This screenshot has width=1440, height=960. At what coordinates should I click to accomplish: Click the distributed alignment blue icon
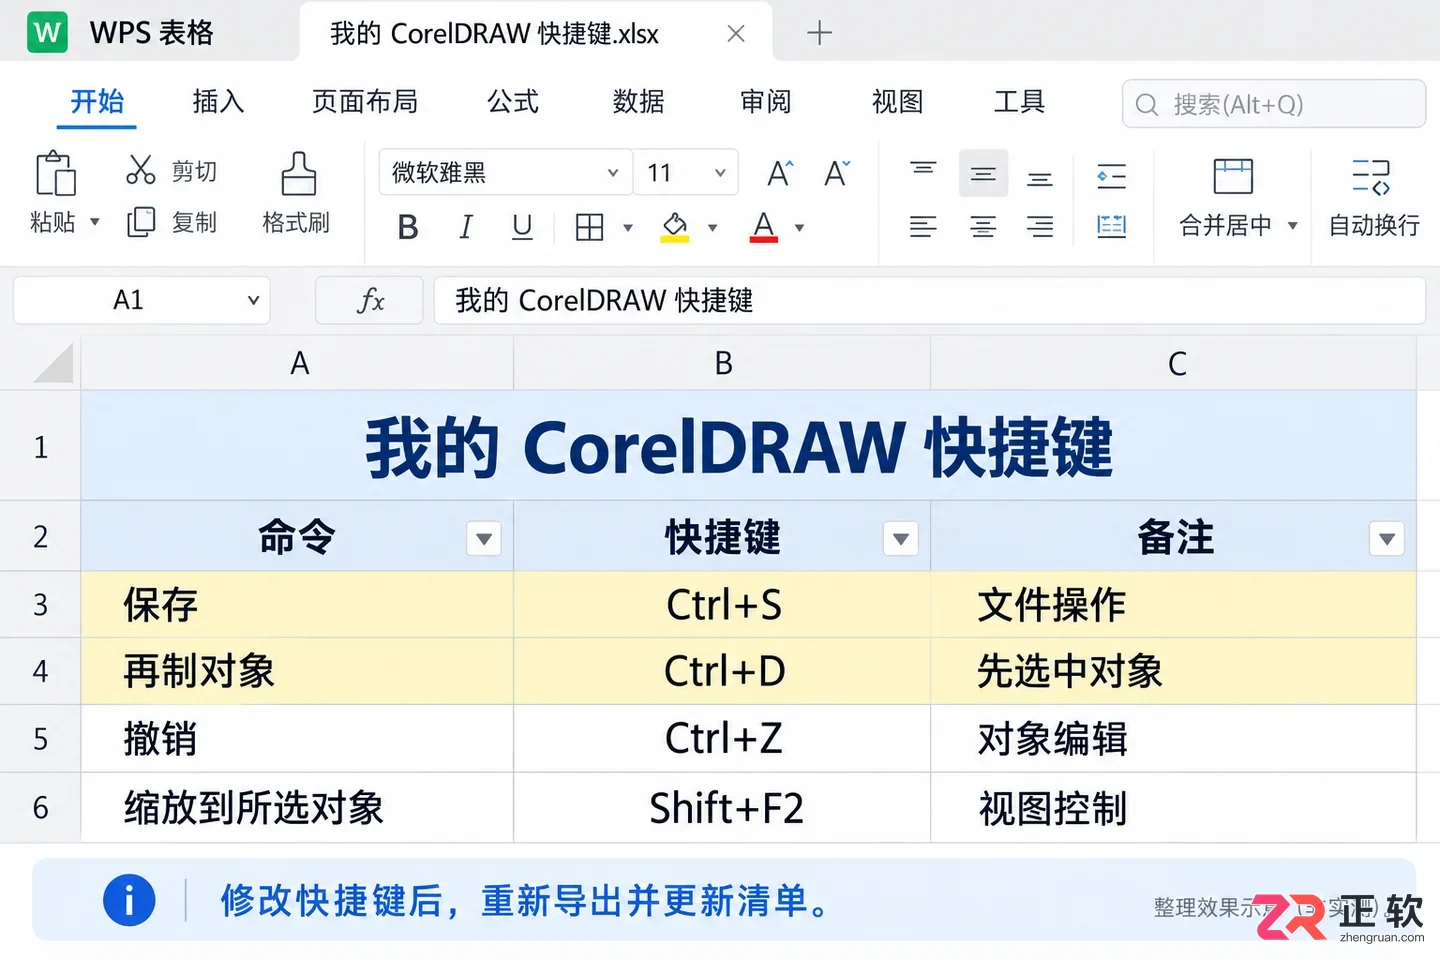[x=1112, y=227]
